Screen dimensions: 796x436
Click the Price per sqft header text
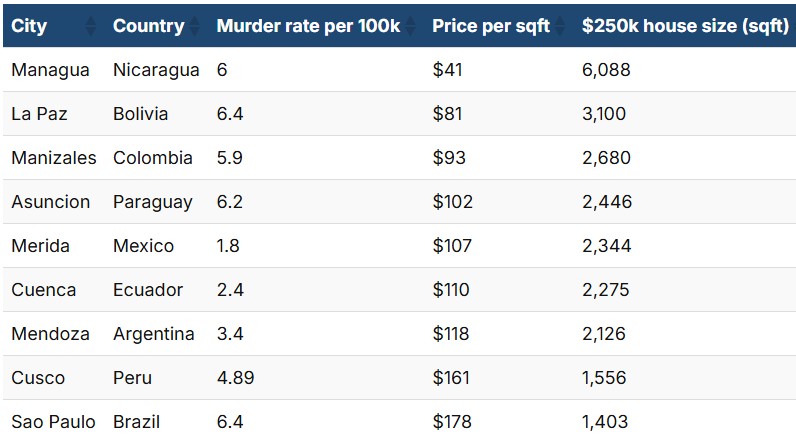(x=491, y=26)
